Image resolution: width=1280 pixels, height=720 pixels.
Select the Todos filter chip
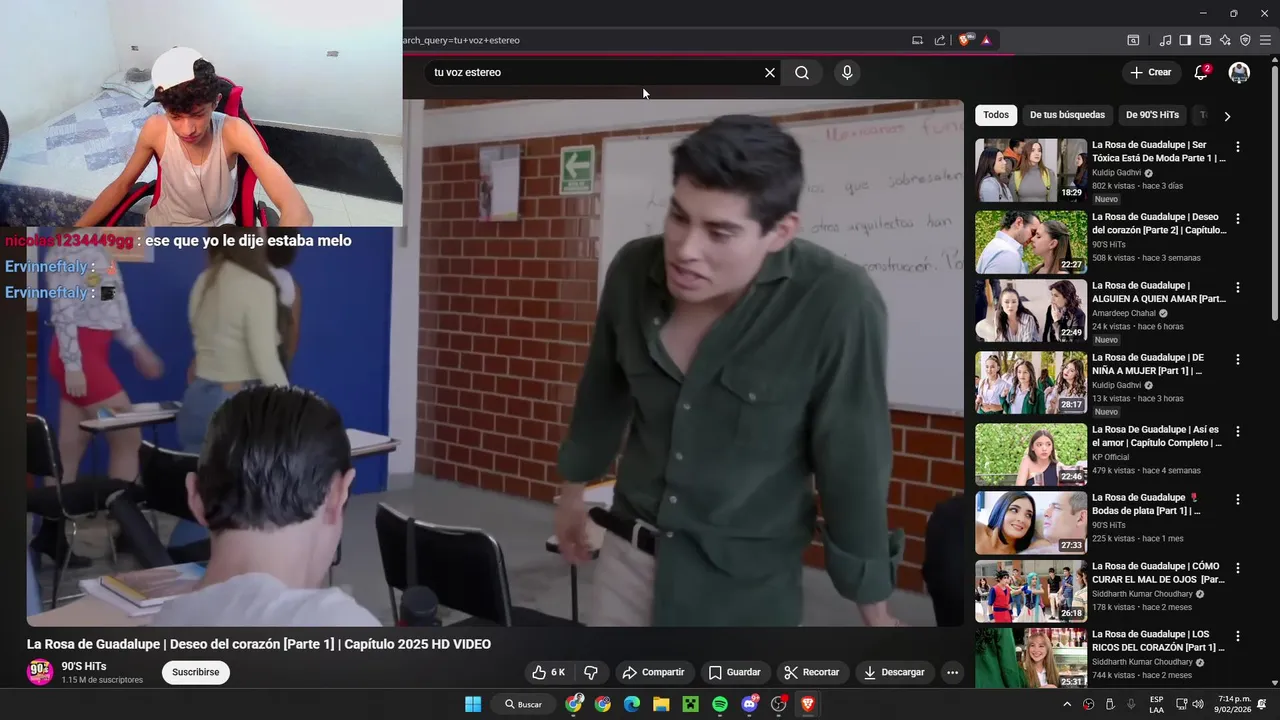[996, 115]
